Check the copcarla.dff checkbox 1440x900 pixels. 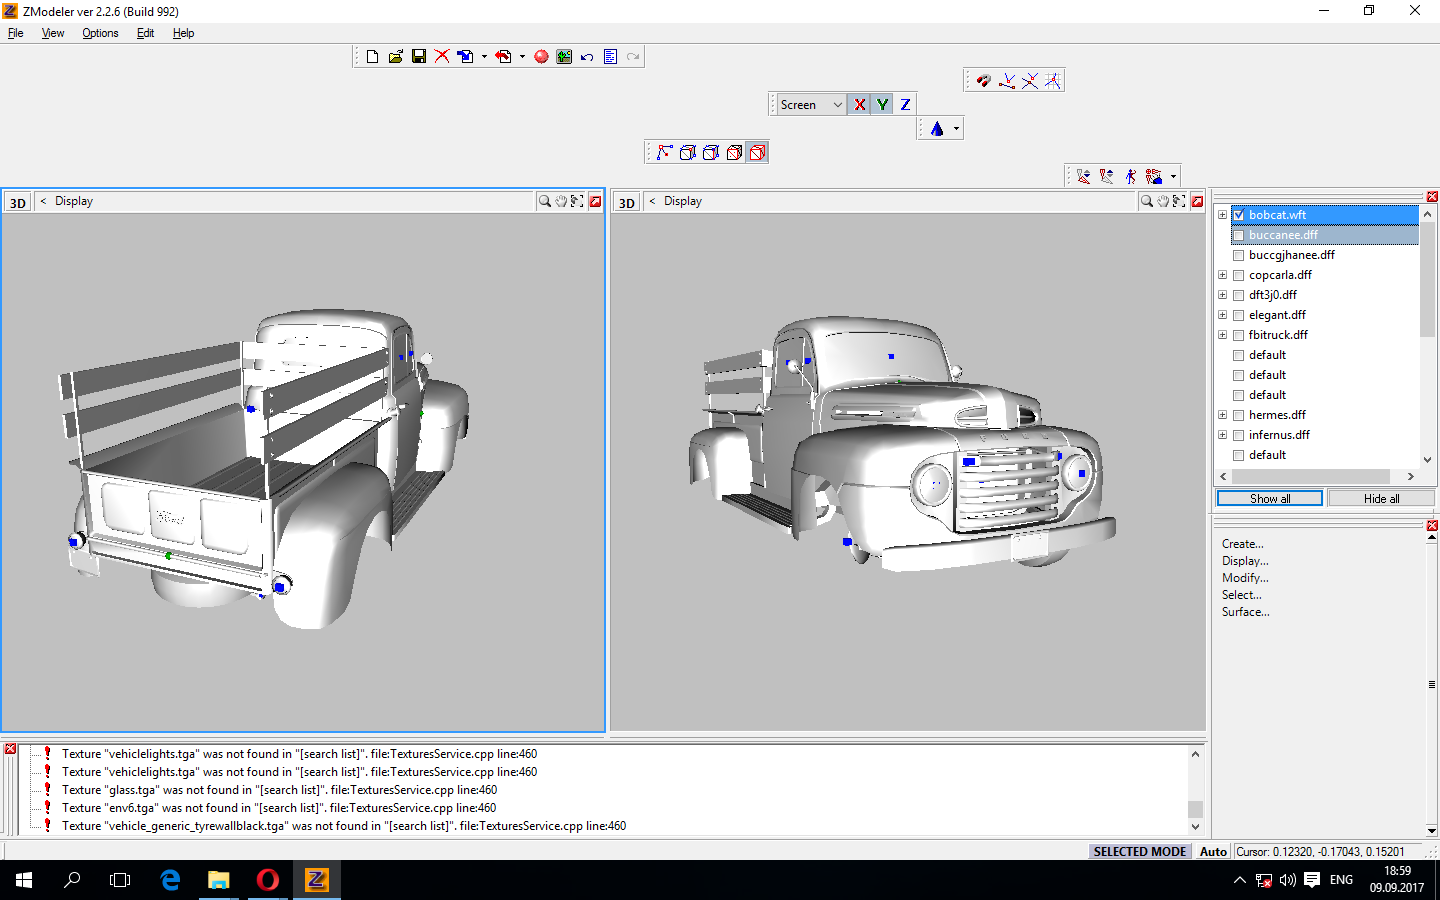[1238, 275]
